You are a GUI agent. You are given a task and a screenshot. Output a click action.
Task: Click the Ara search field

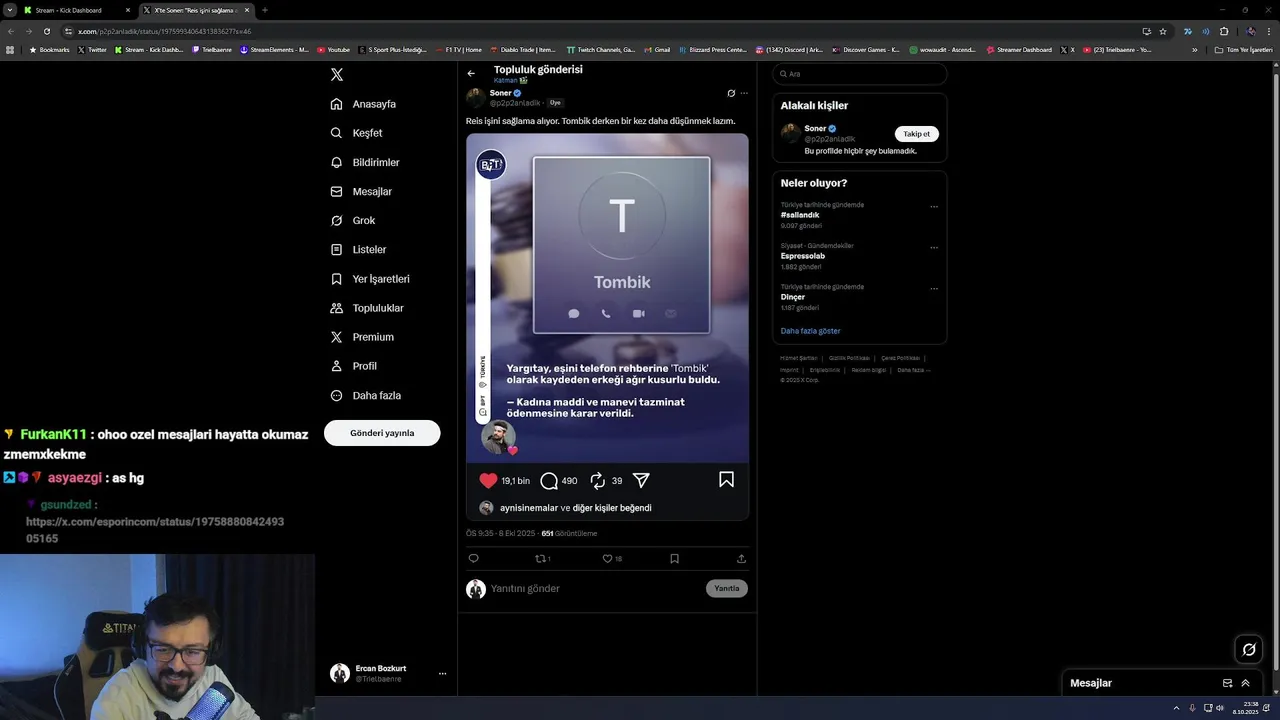coord(860,74)
